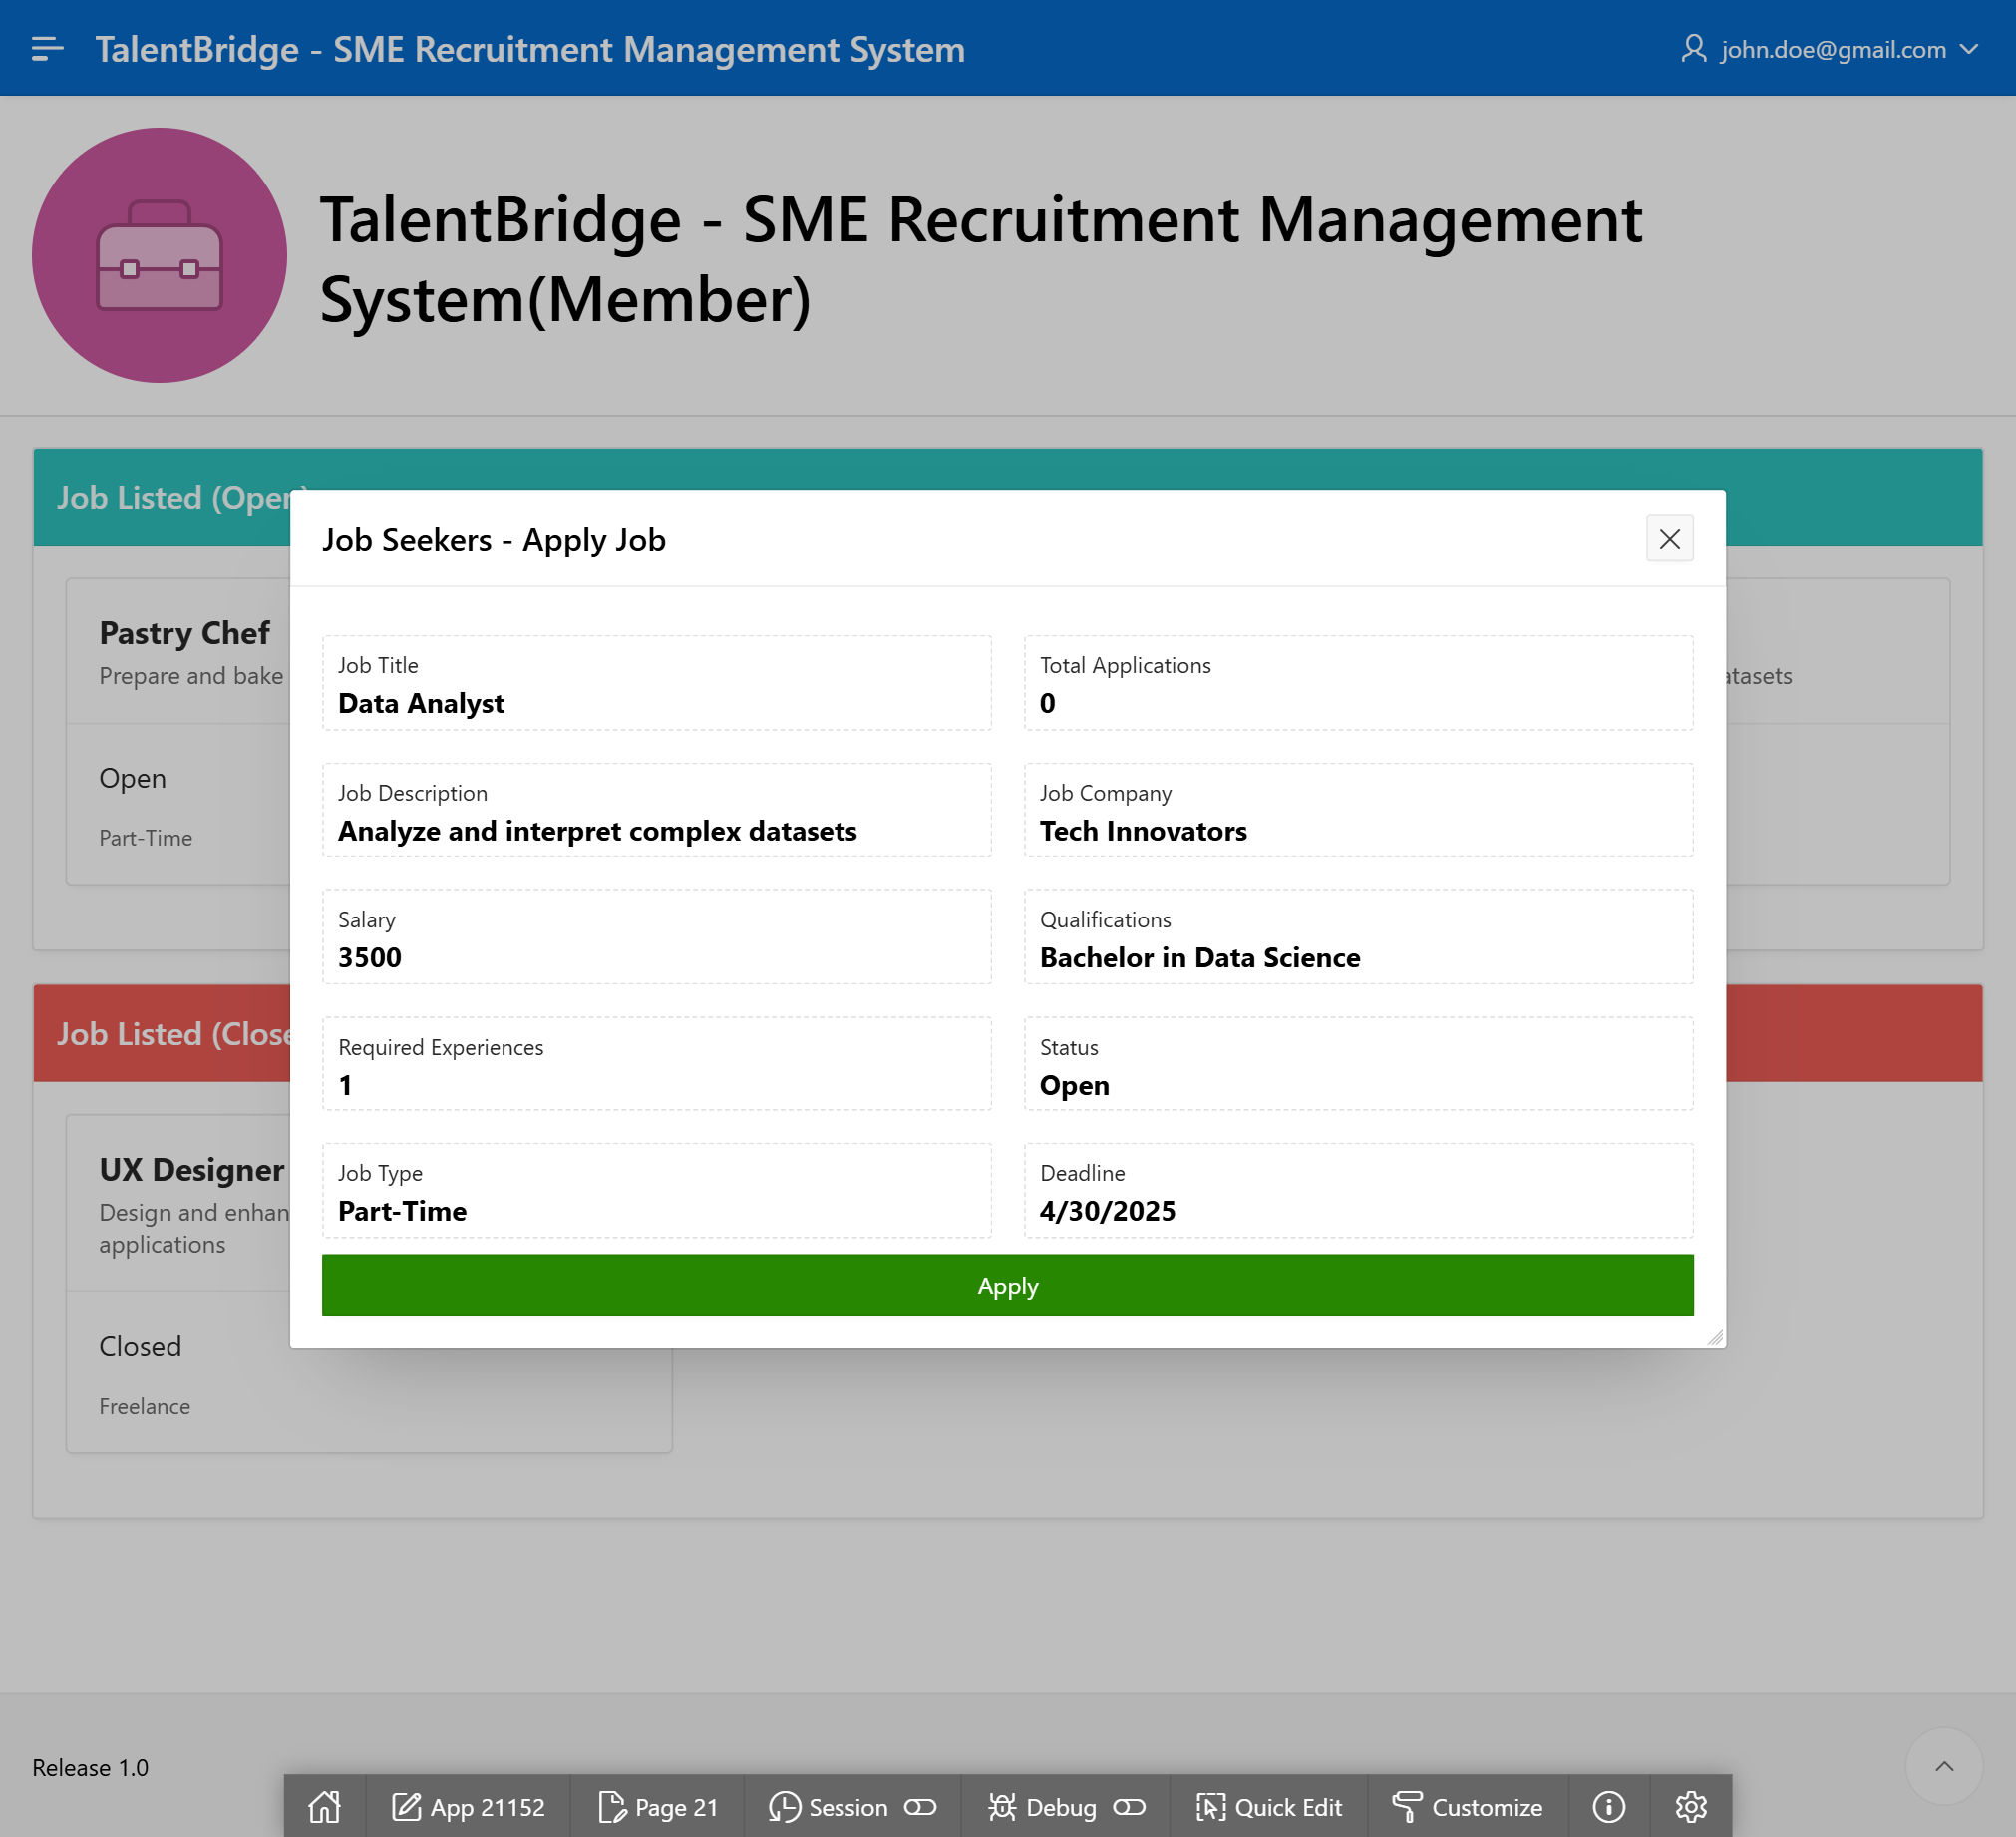
Task: Click the large TalentBridge (Member) page heading
Action: [980, 259]
